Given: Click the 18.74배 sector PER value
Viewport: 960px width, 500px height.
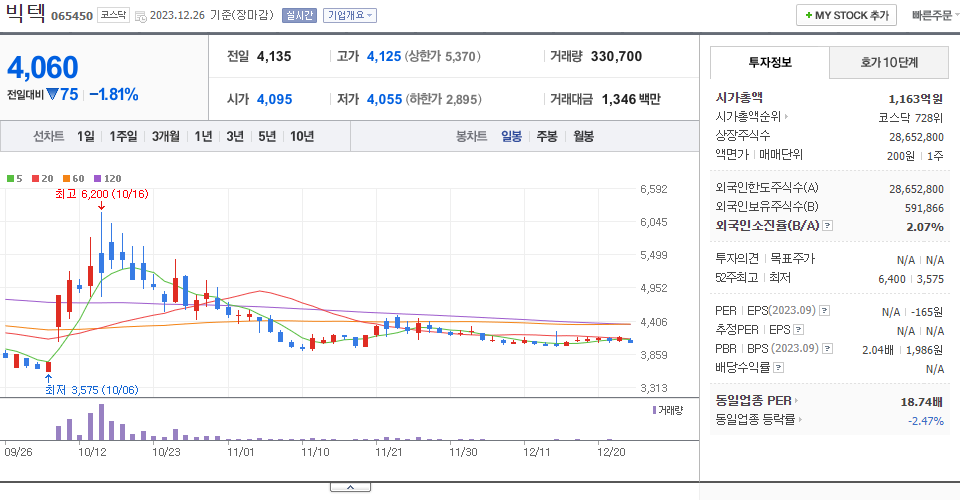Looking at the screenshot, I should pos(921,402).
